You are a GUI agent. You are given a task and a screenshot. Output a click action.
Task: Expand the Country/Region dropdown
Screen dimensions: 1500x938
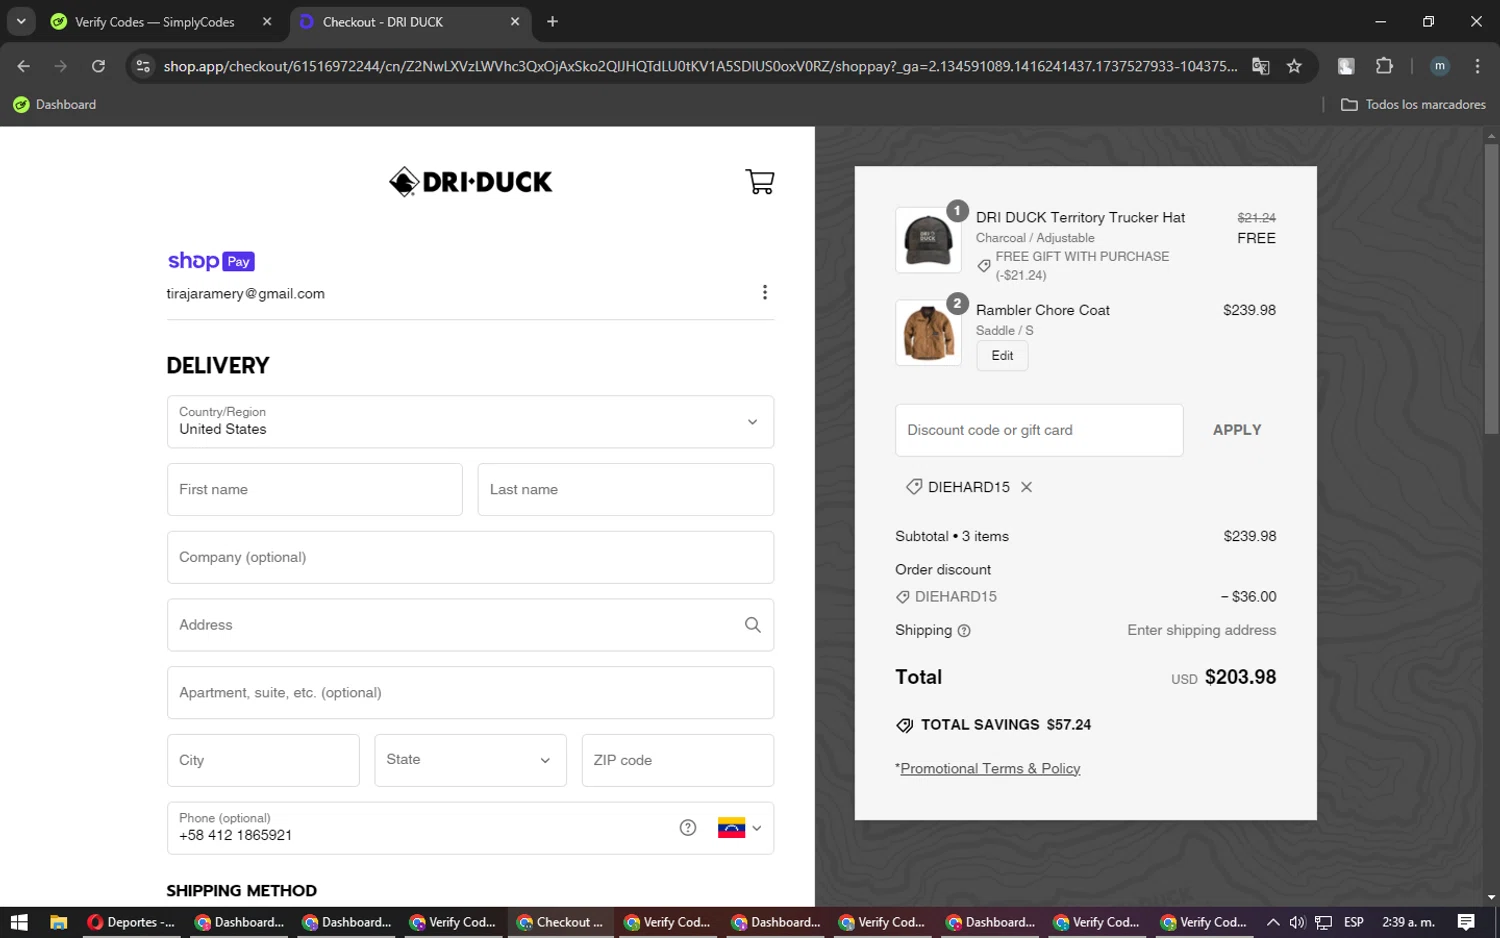tap(470, 422)
